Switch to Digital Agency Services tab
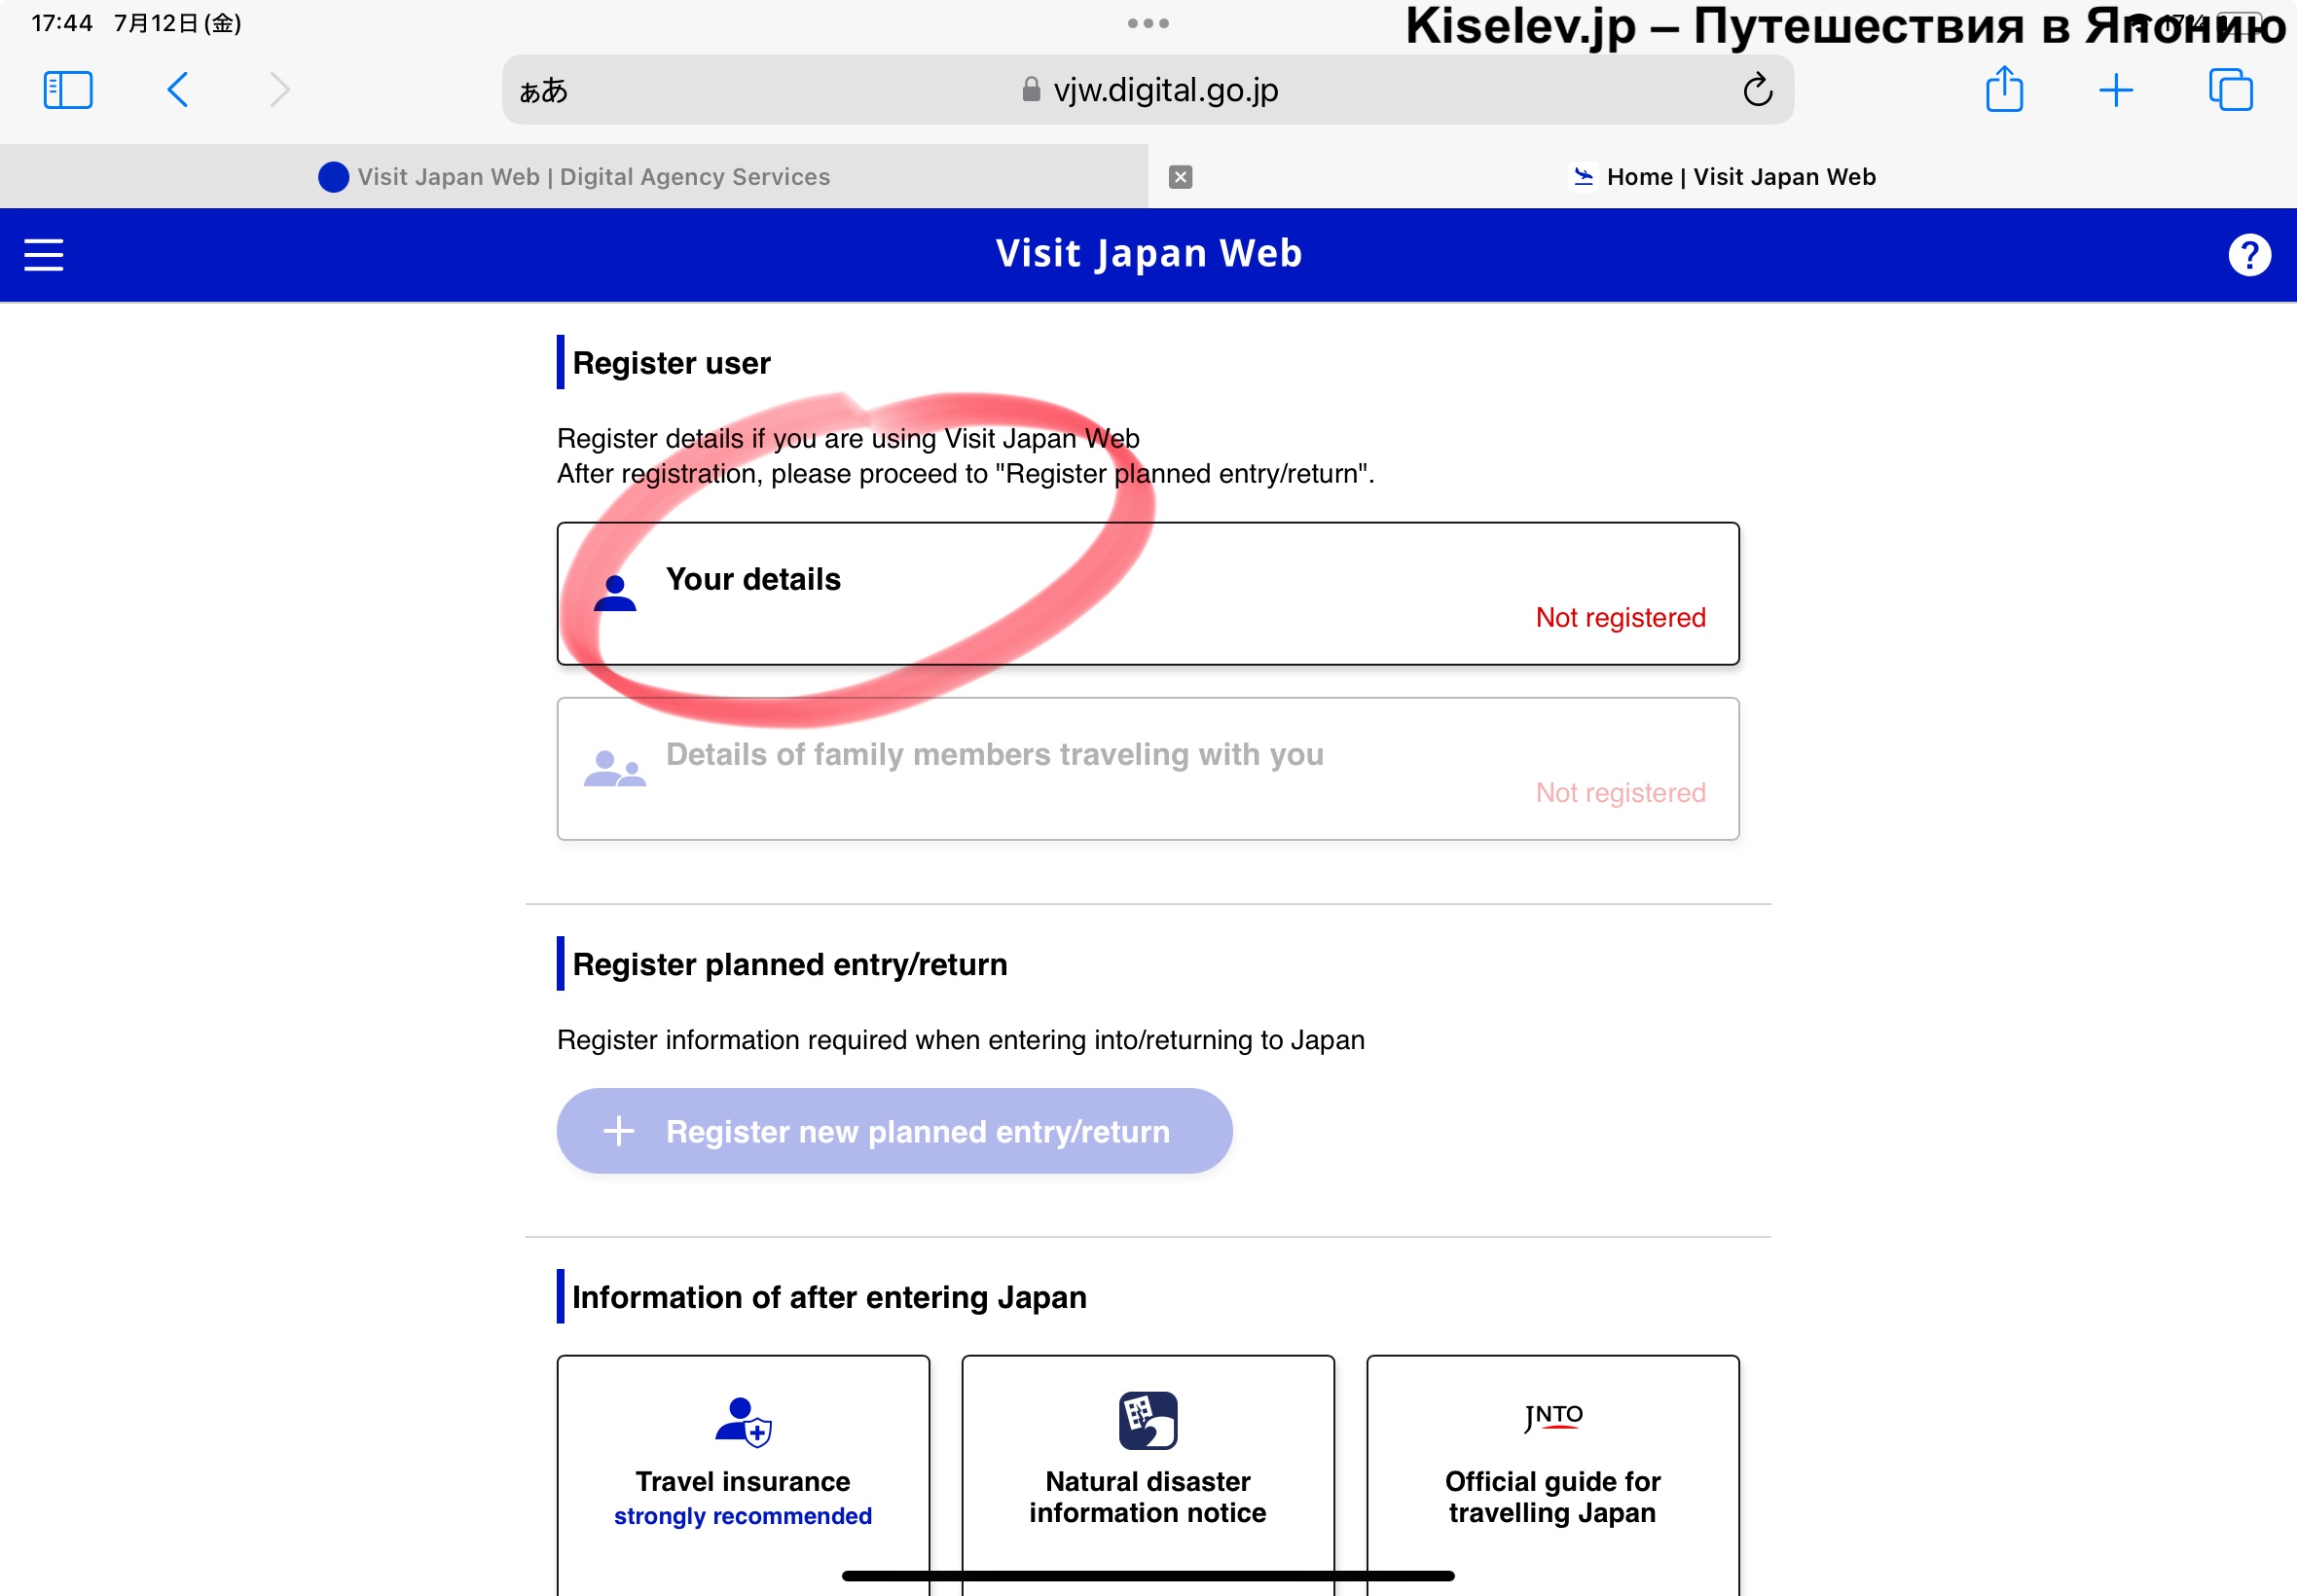Screen dimensions: 2297x1596 [574, 177]
